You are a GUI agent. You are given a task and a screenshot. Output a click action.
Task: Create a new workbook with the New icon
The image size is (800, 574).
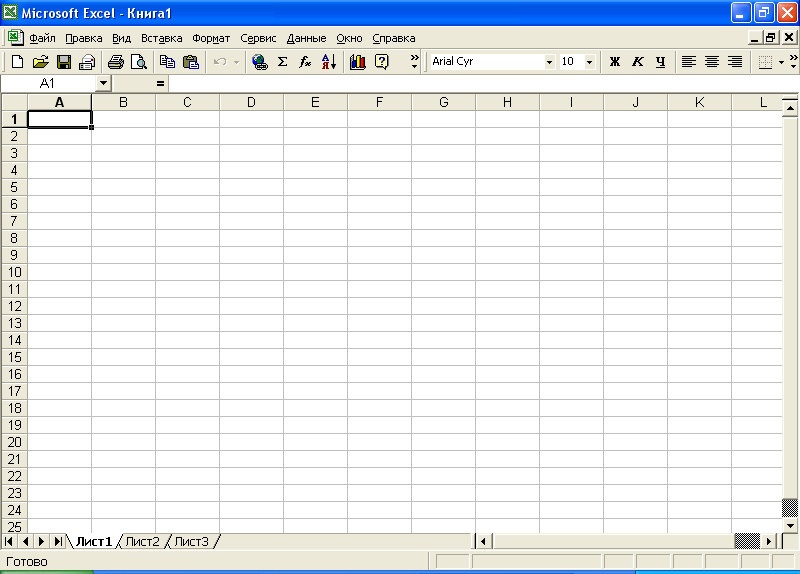[x=17, y=62]
